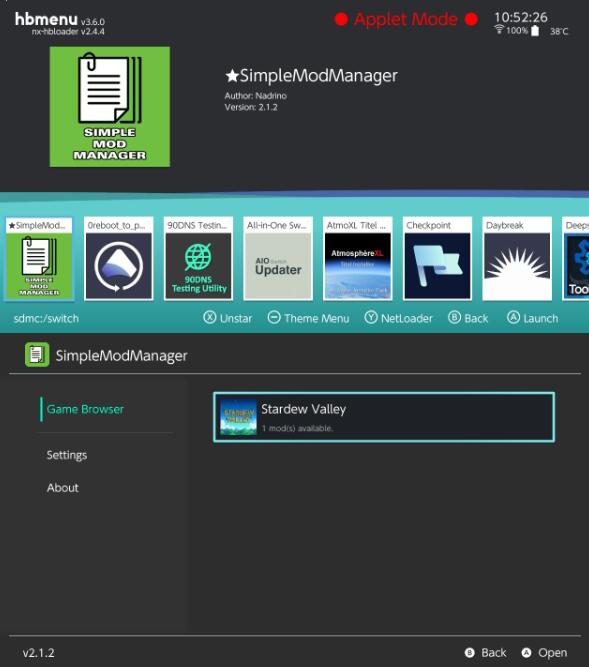The width and height of the screenshot is (589, 667).
Task: Click the sdmc:/switch path text
Action: coord(46,318)
